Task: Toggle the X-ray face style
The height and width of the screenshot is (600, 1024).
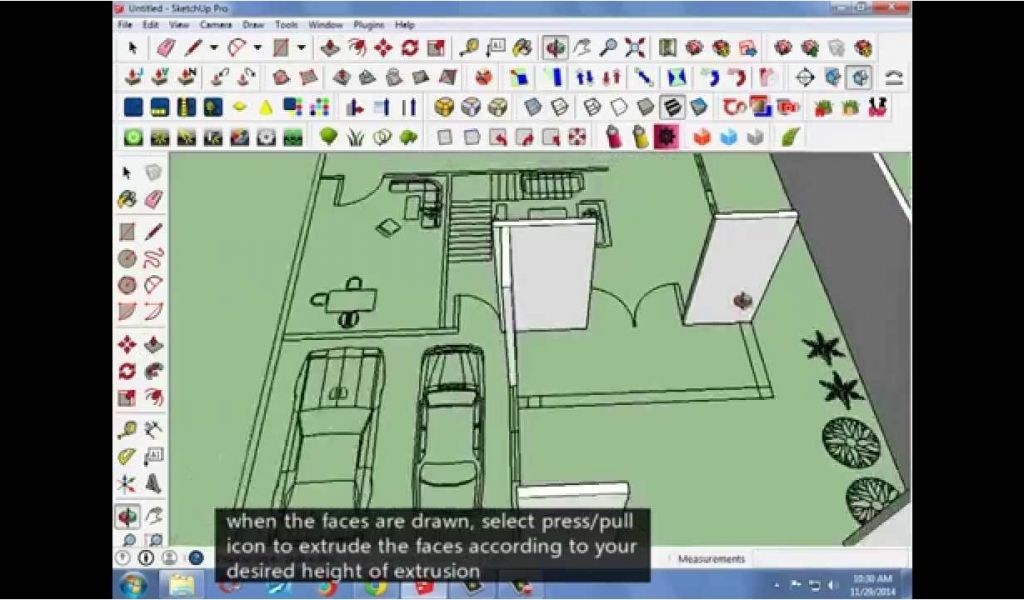Action: 533,107
